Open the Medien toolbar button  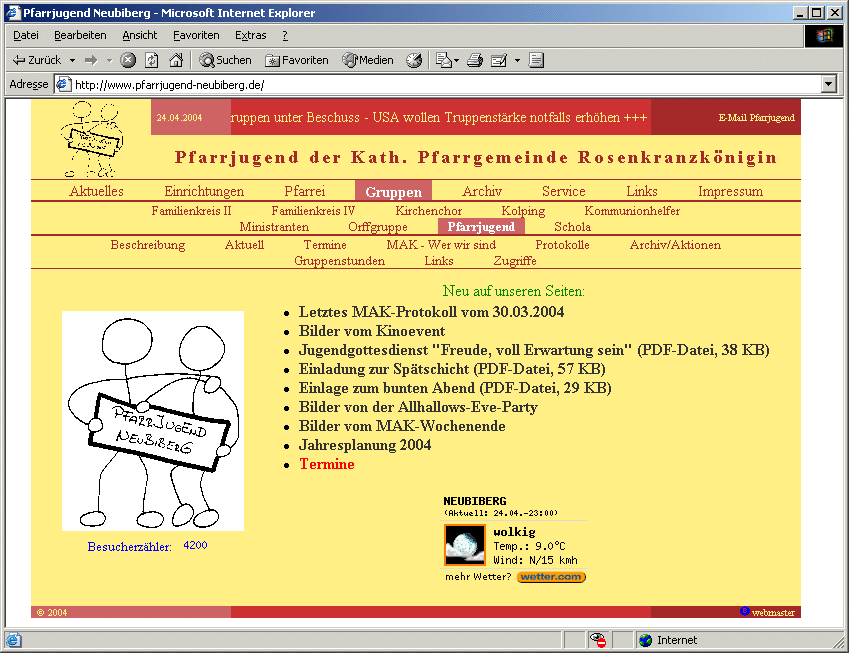pos(368,60)
